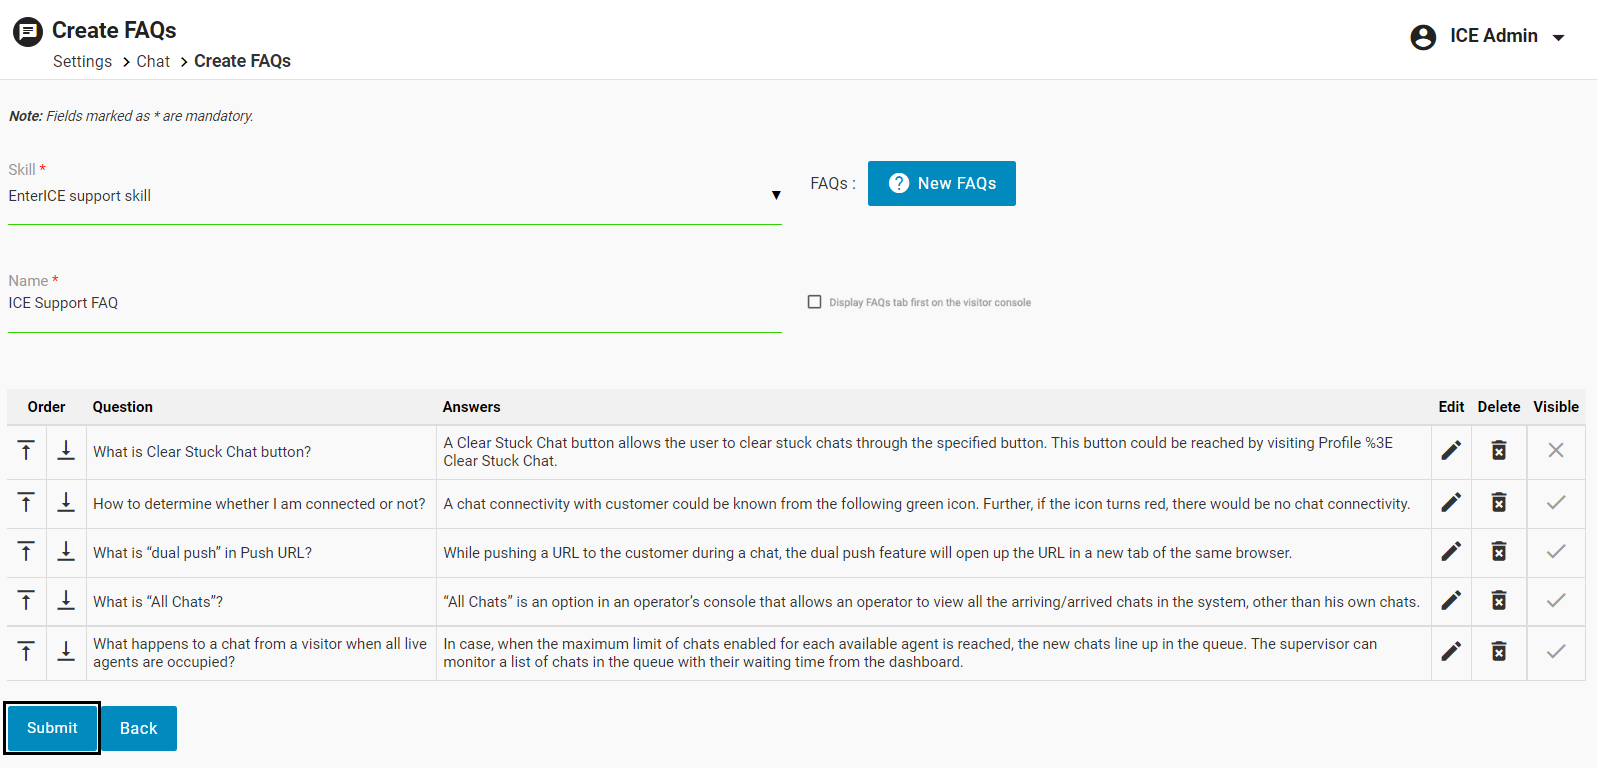1597x768 pixels.
Task: Toggle visibility of 'Clear Stuck Chat' FAQ
Action: (x=1555, y=451)
